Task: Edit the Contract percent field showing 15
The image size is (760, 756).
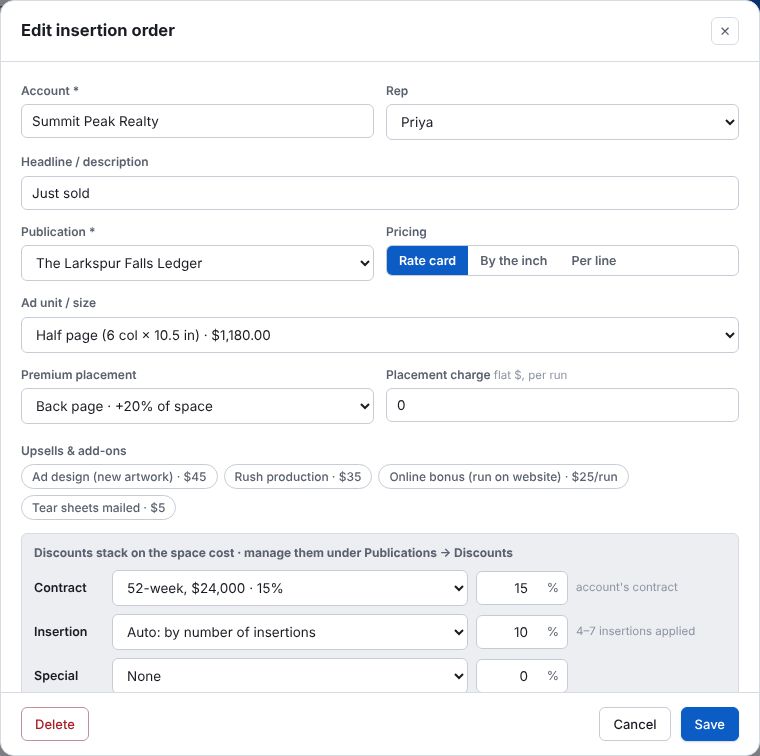Action: [x=522, y=588]
